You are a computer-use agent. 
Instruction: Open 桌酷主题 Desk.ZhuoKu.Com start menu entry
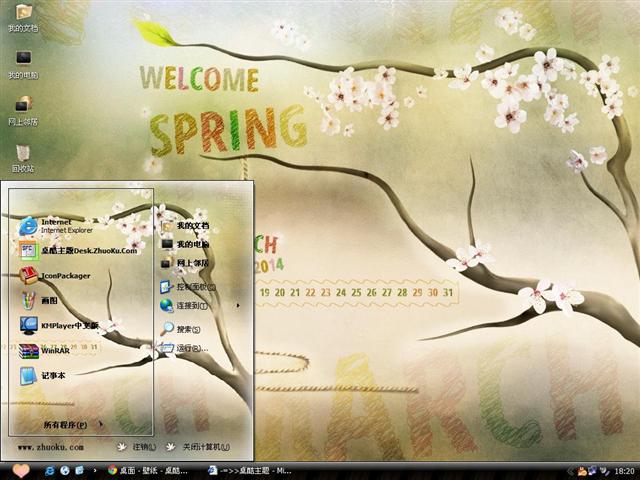(x=78, y=250)
